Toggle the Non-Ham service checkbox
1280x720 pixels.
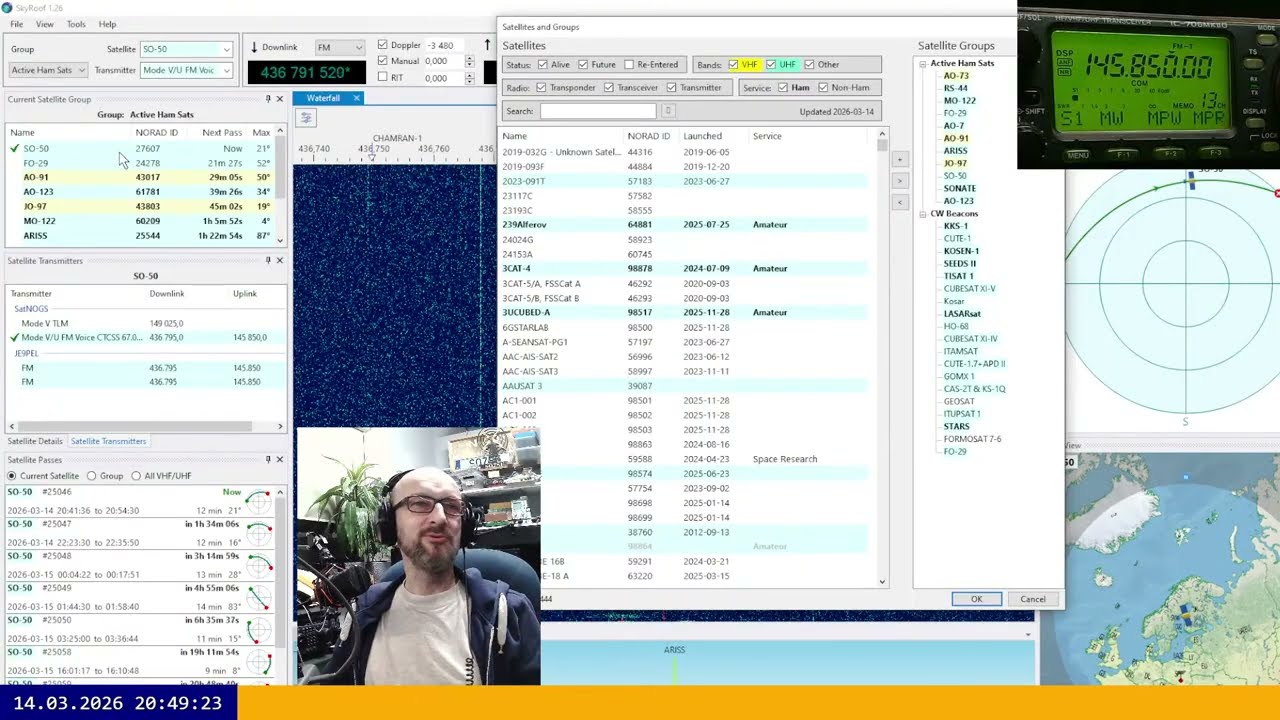tap(823, 88)
